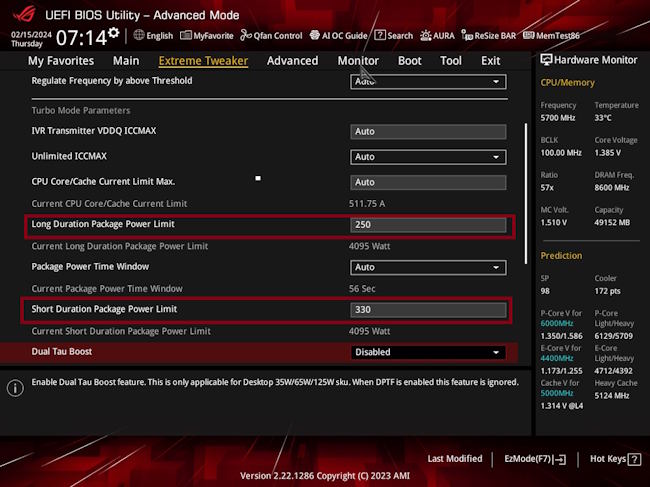
Task: Click Current CPU Core/Cache Current Limit value 511.75 A
Action: point(367,204)
